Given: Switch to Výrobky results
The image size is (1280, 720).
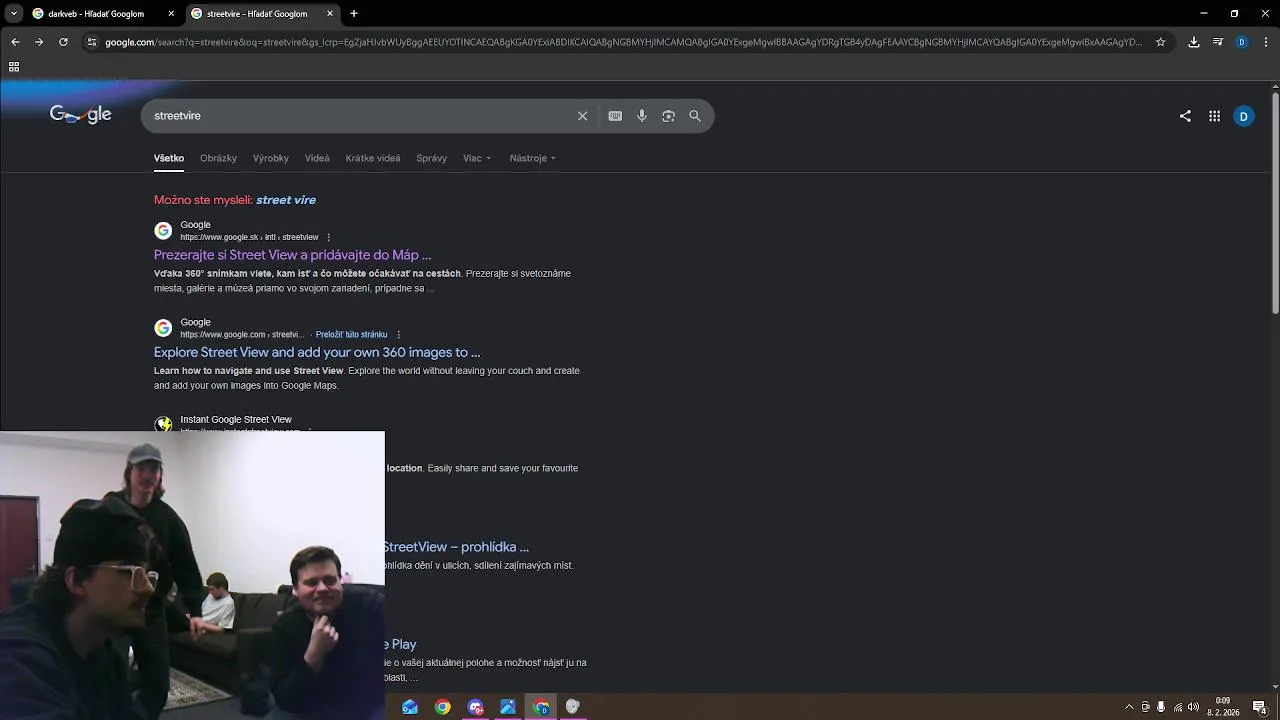Looking at the screenshot, I should [x=271, y=158].
